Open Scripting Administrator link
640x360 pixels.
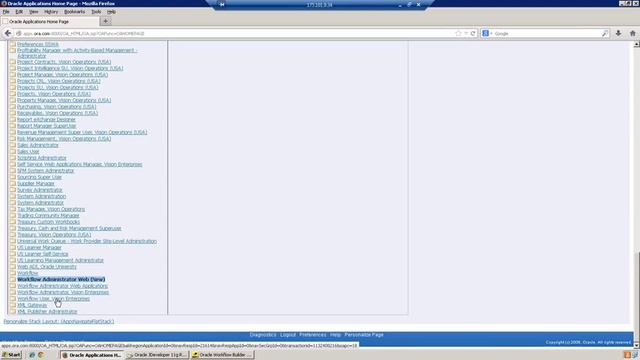click(42, 158)
